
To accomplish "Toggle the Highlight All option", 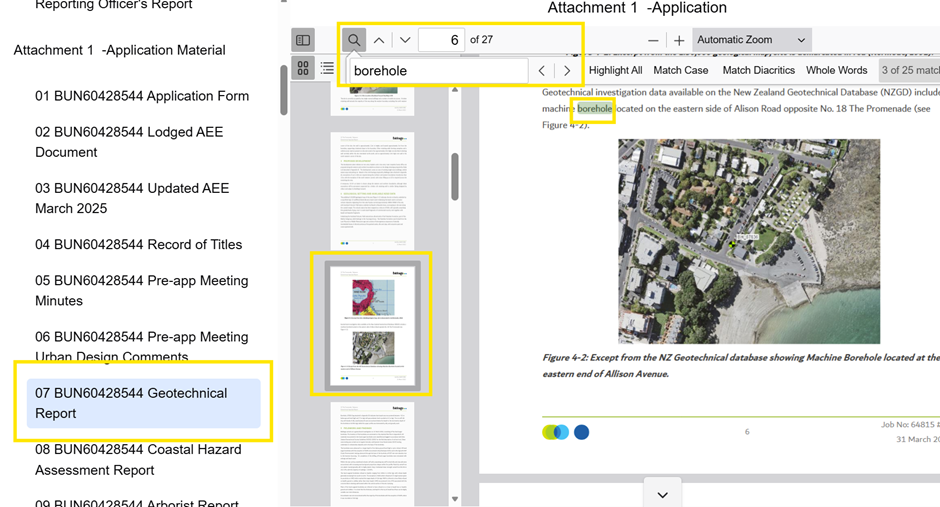I will [615, 70].
